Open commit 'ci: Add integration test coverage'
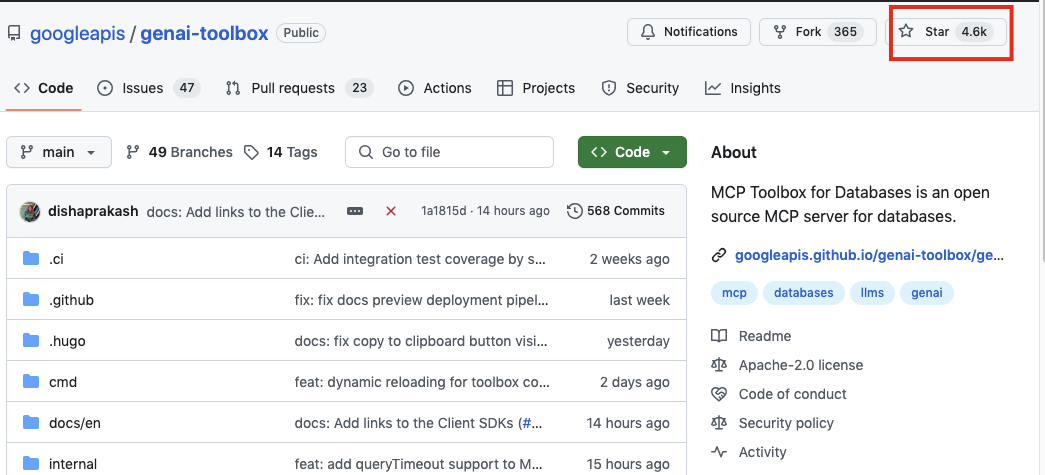This screenshot has height=475, width=1045. [421, 258]
